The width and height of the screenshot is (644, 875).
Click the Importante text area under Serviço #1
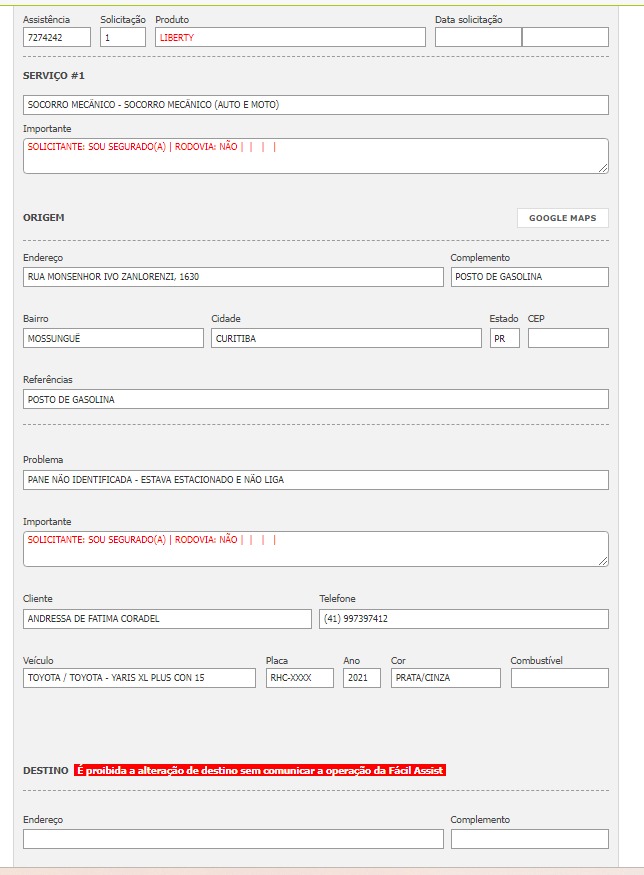[315, 156]
